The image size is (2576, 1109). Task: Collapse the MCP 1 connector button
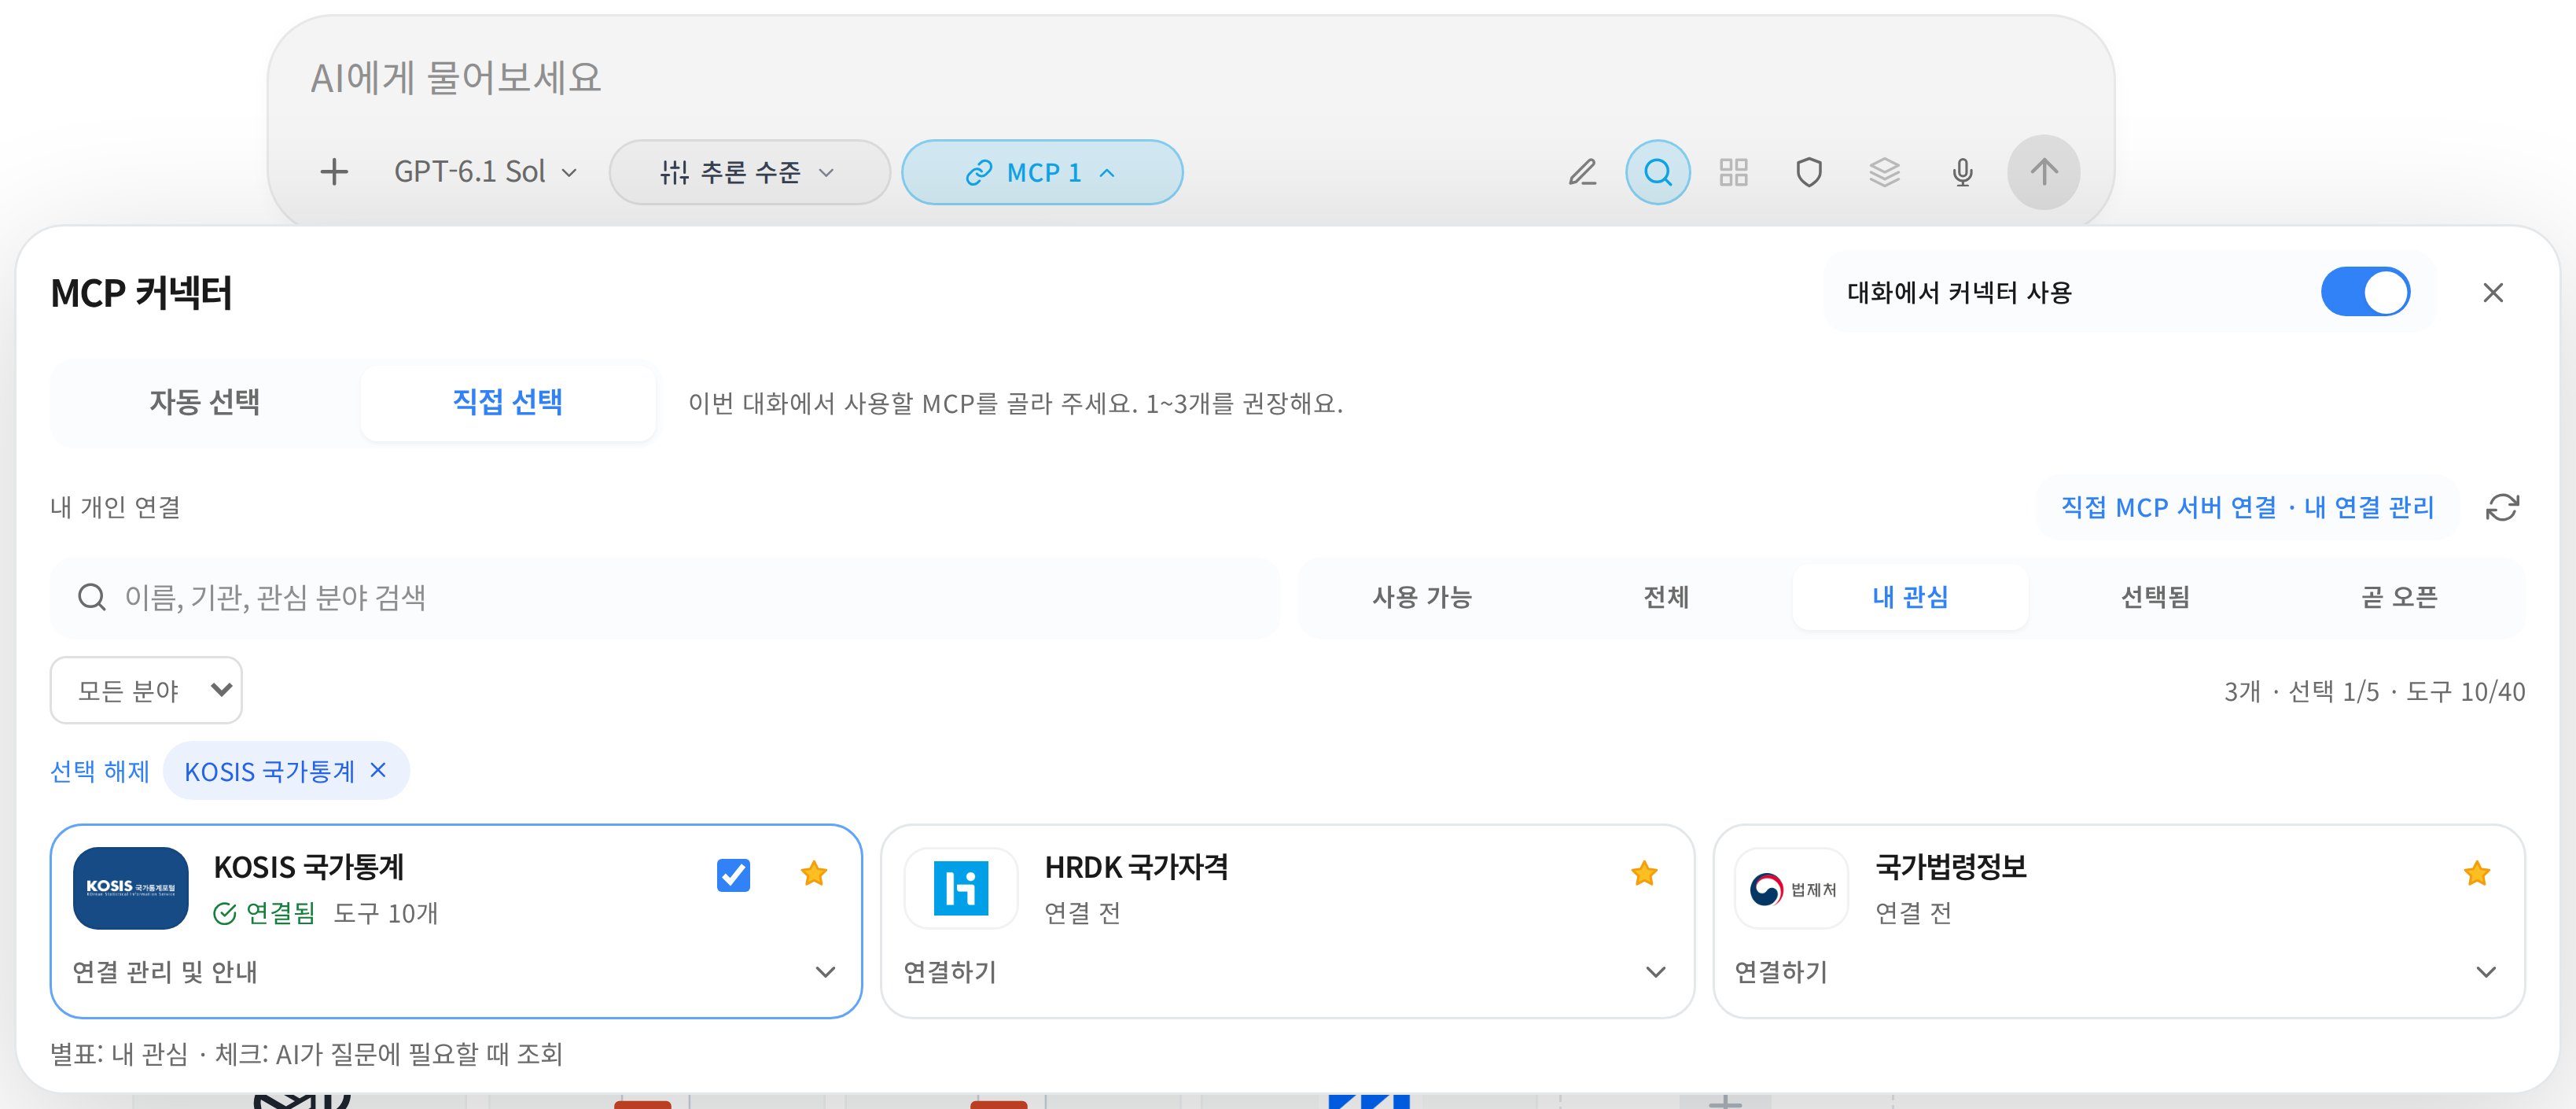tap(1042, 172)
